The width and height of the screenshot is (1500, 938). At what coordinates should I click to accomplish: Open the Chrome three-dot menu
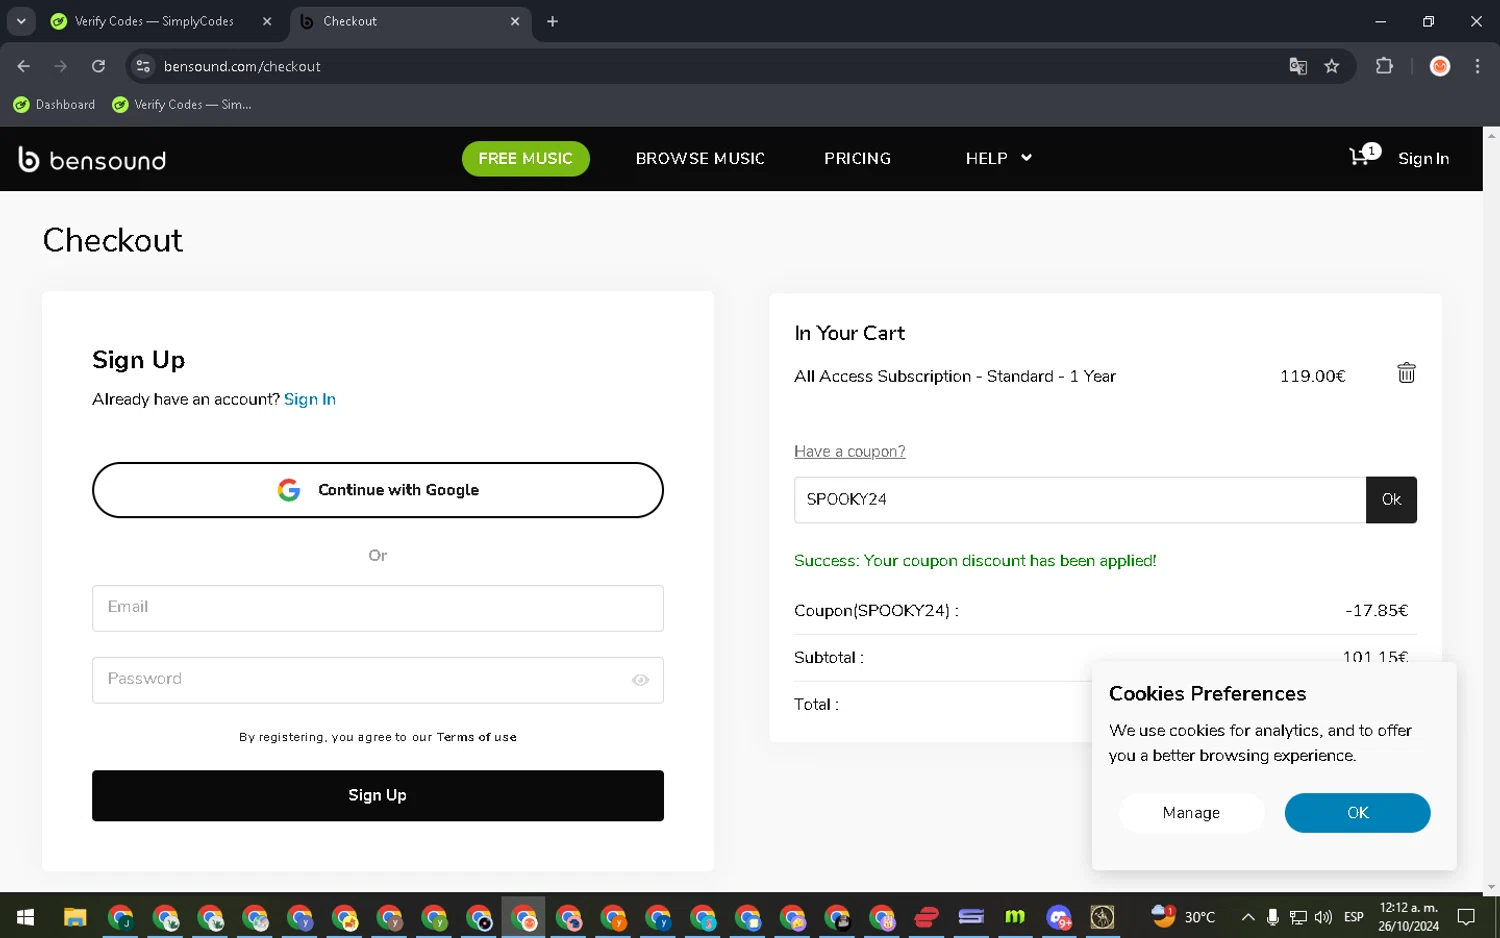point(1477,66)
